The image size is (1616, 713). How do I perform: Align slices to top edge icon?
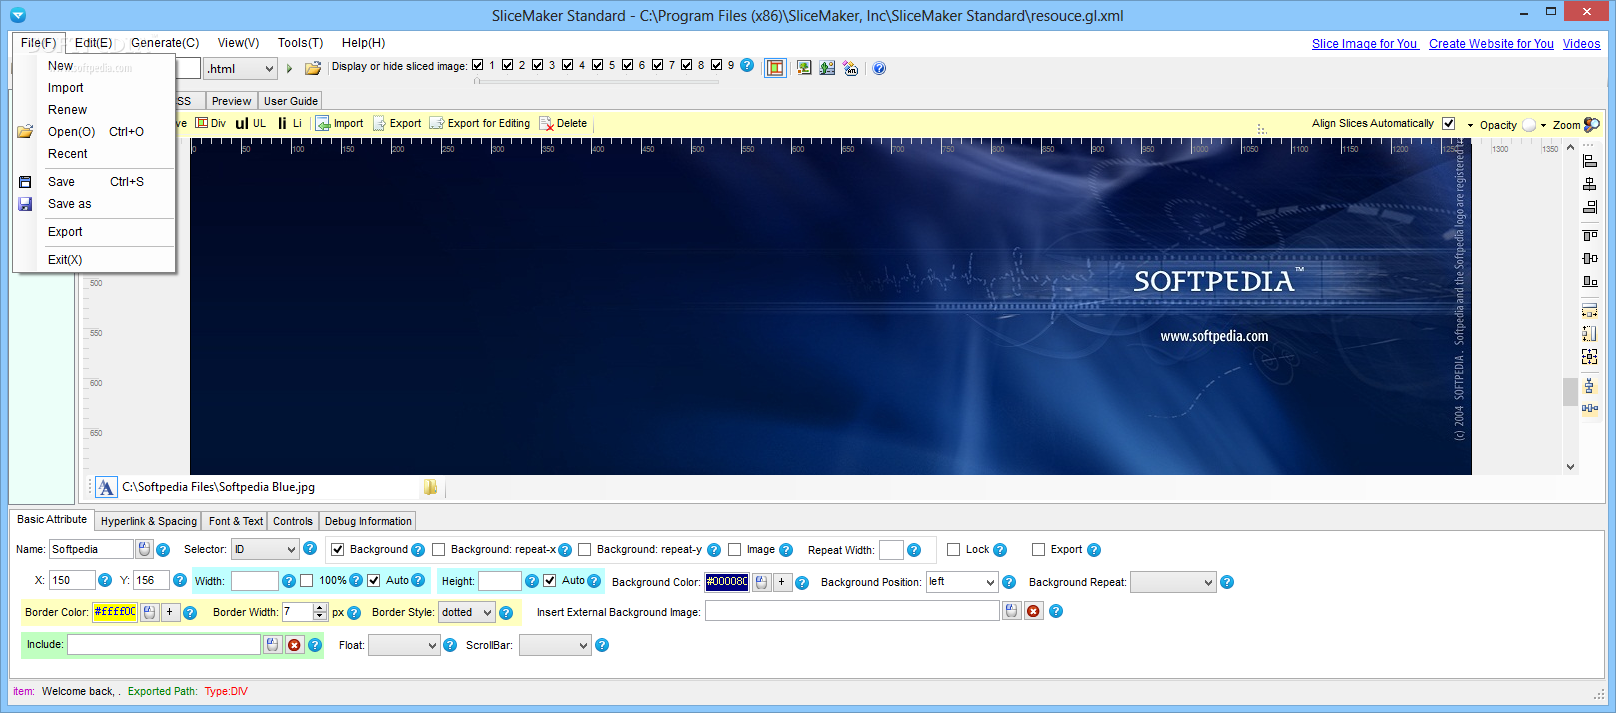click(1590, 235)
